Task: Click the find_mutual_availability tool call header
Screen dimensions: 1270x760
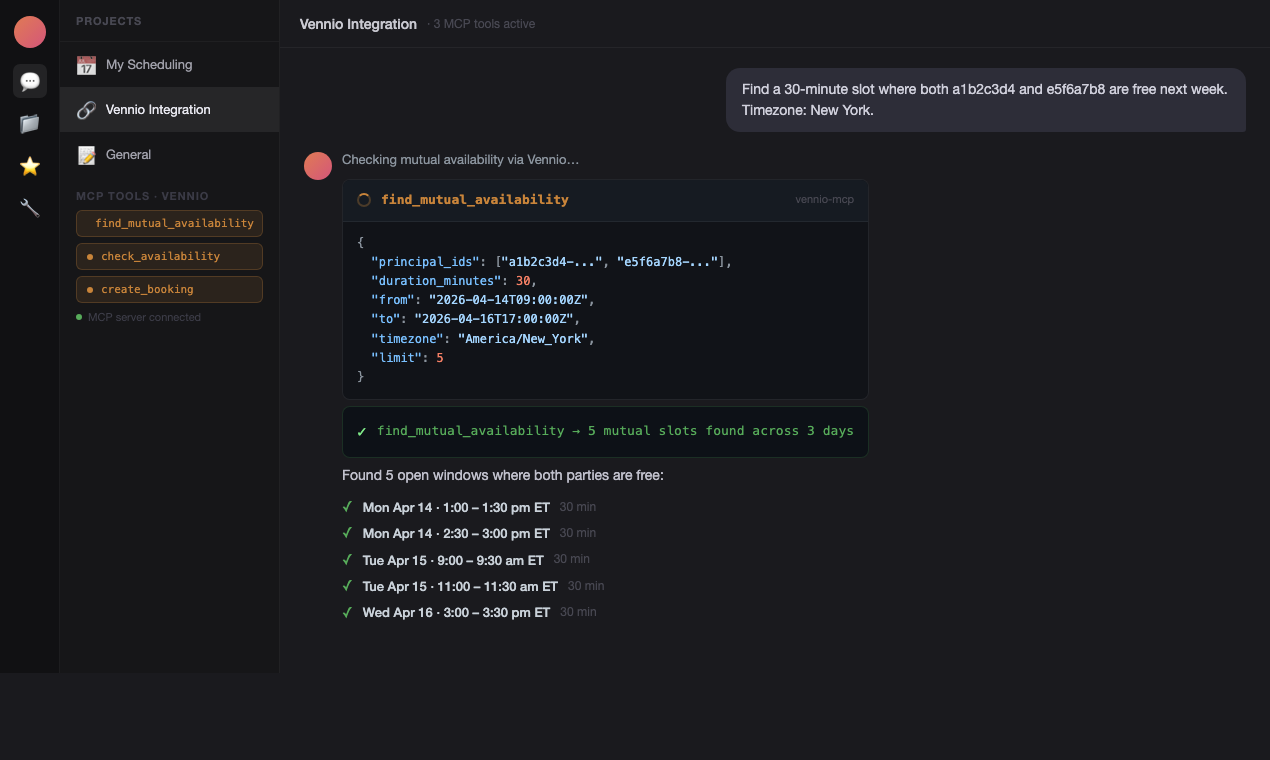Action: pyautogui.click(x=605, y=200)
